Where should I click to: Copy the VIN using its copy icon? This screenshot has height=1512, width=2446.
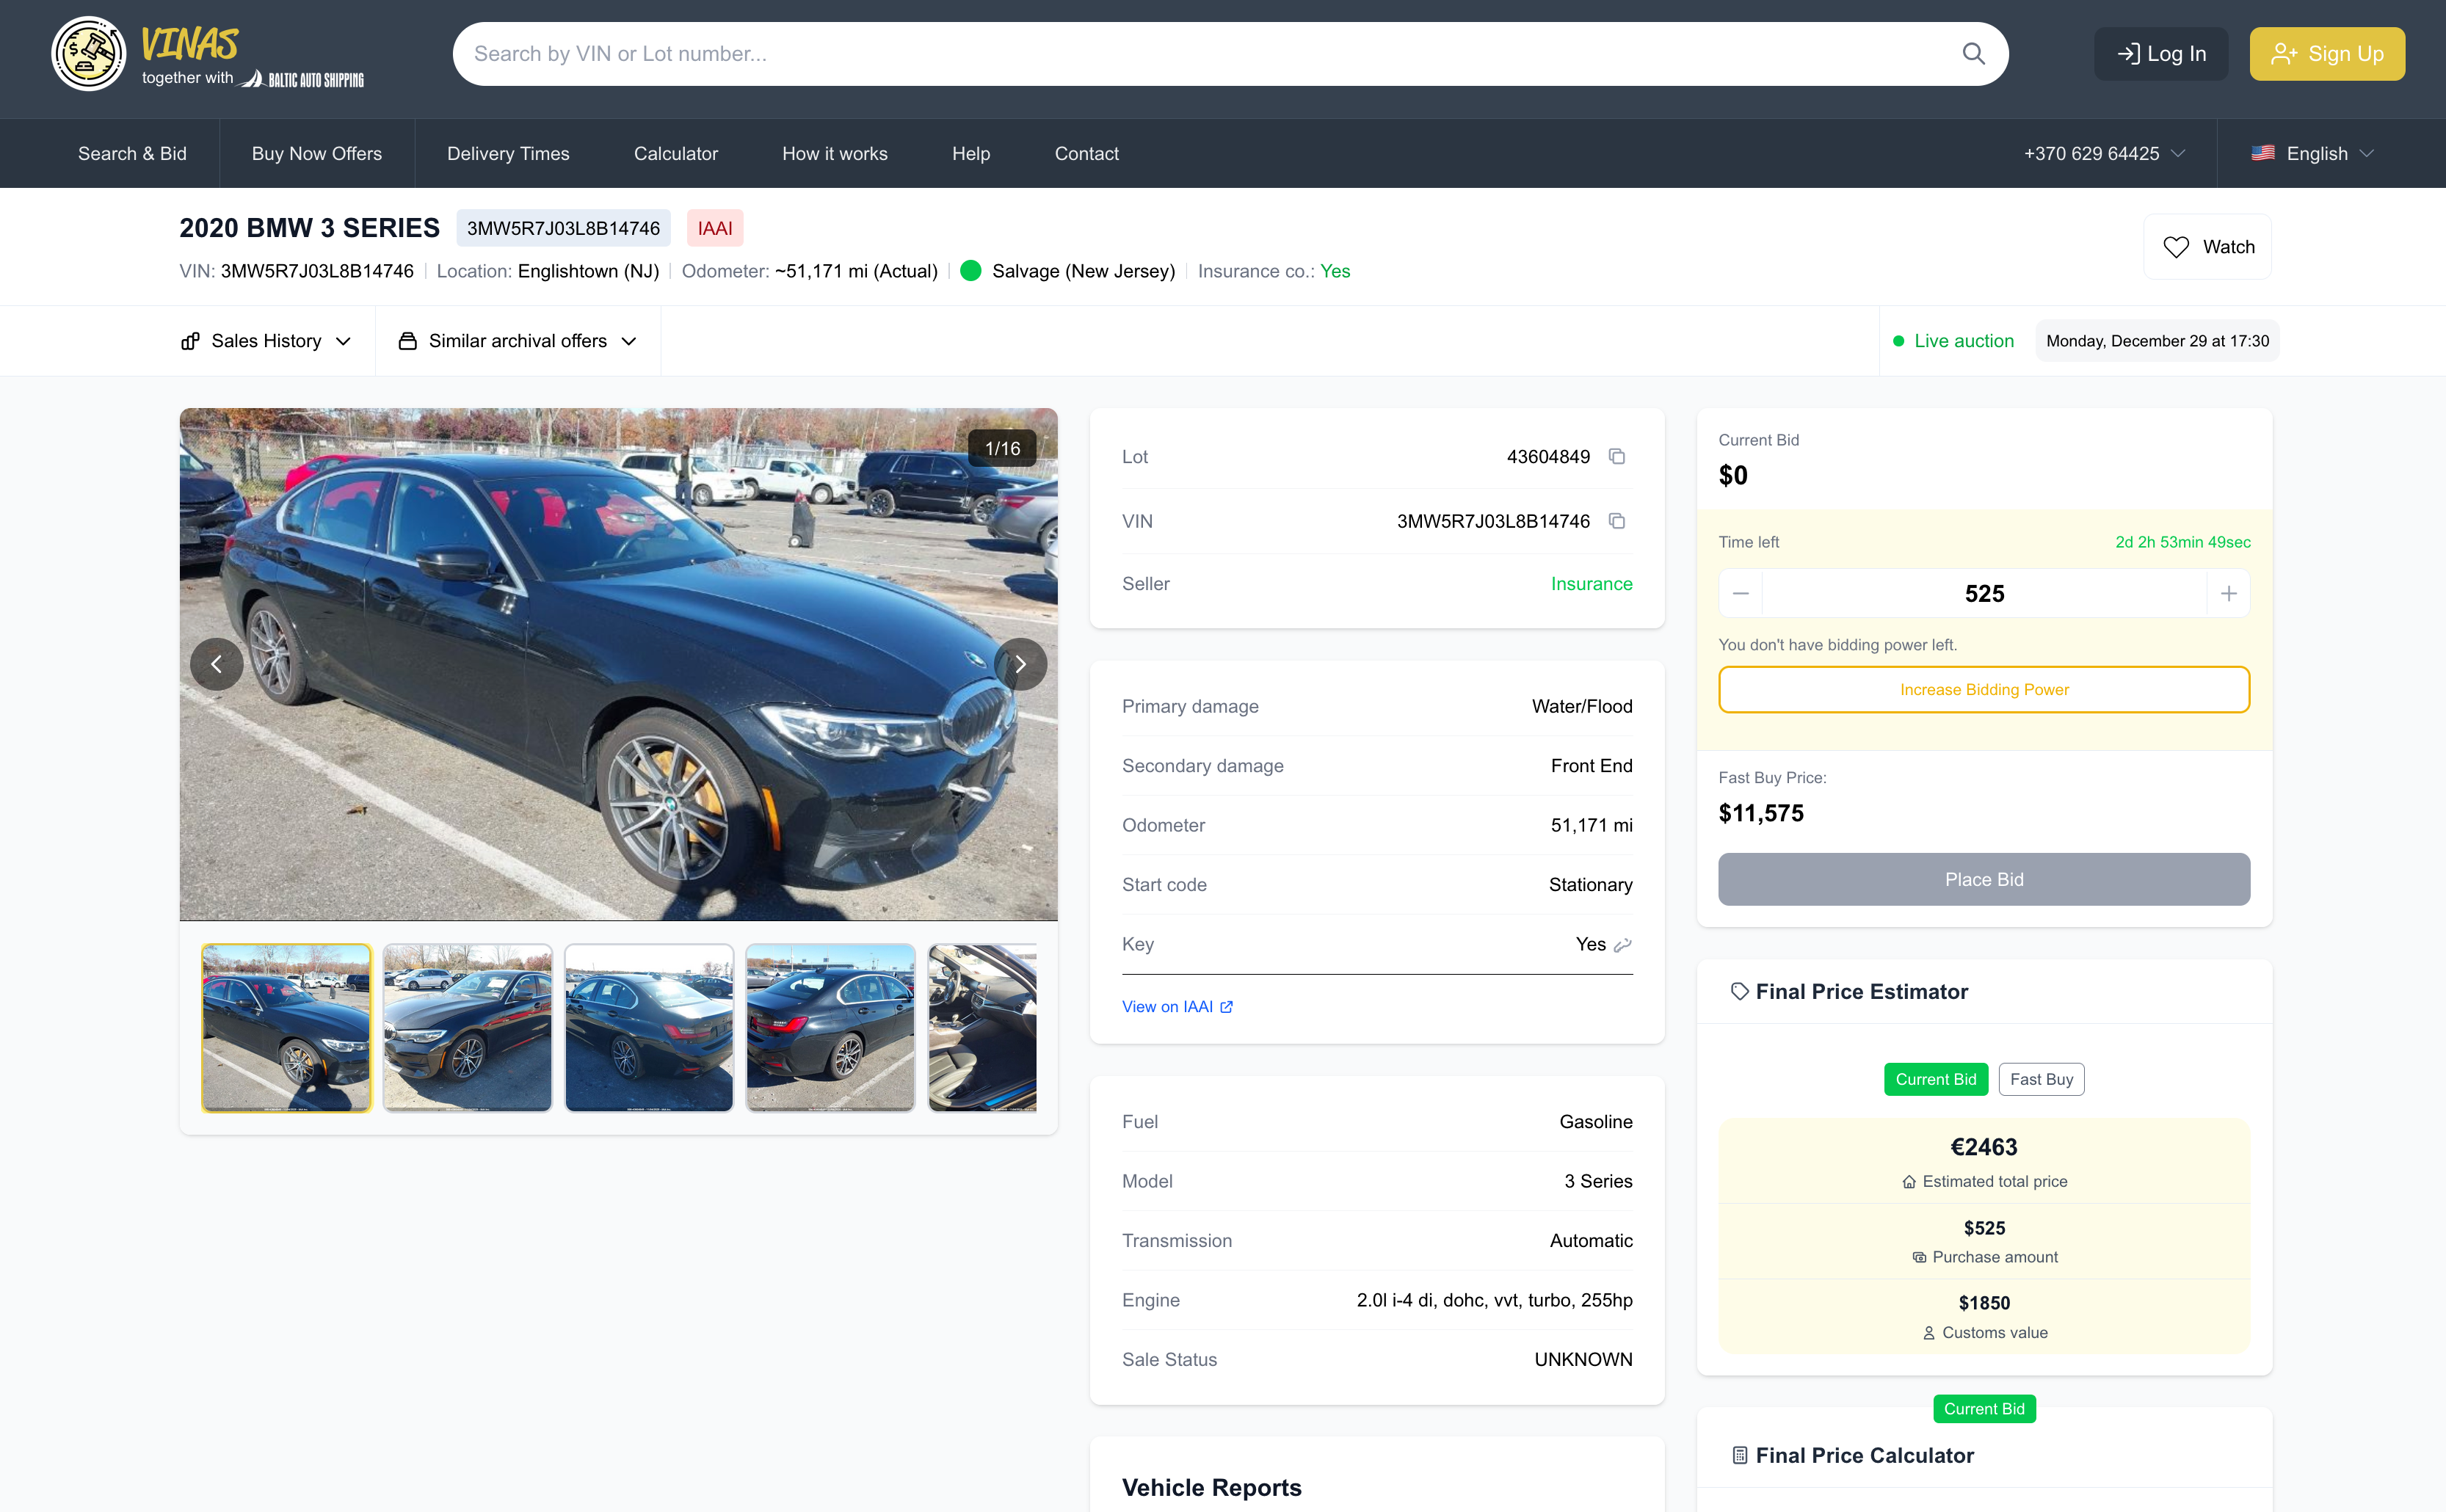[x=1616, y=521]
